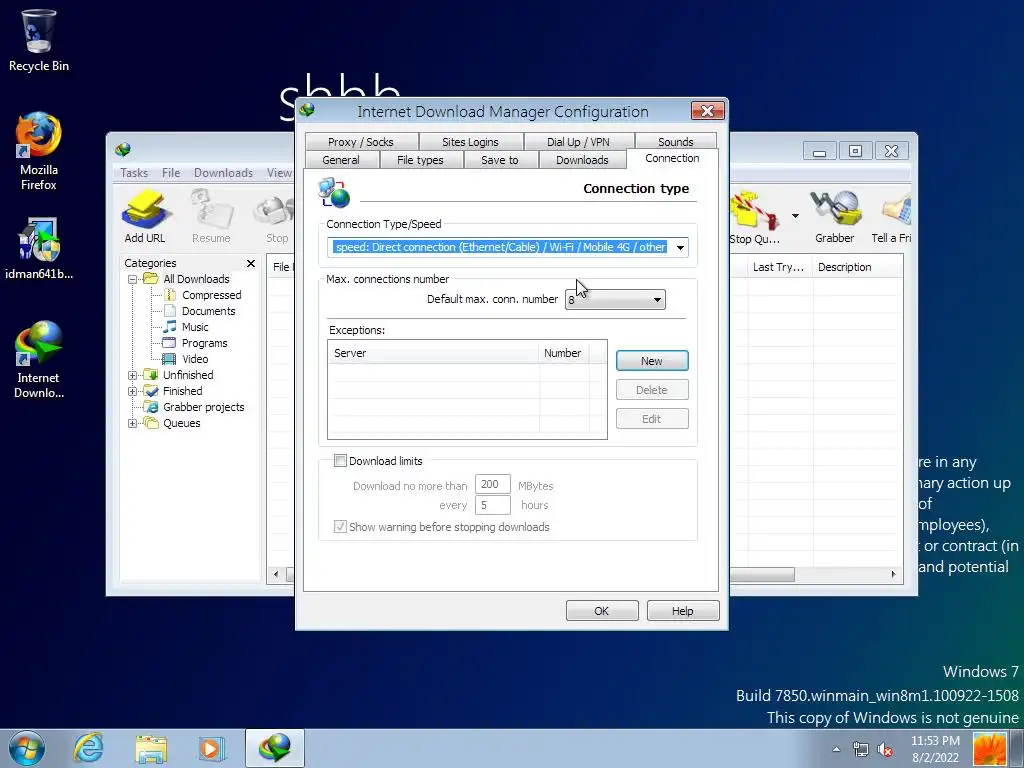This screenshot has height=768, width=1024.
Task: Open File menu in IDM window
Action: [x=171, y=173]
